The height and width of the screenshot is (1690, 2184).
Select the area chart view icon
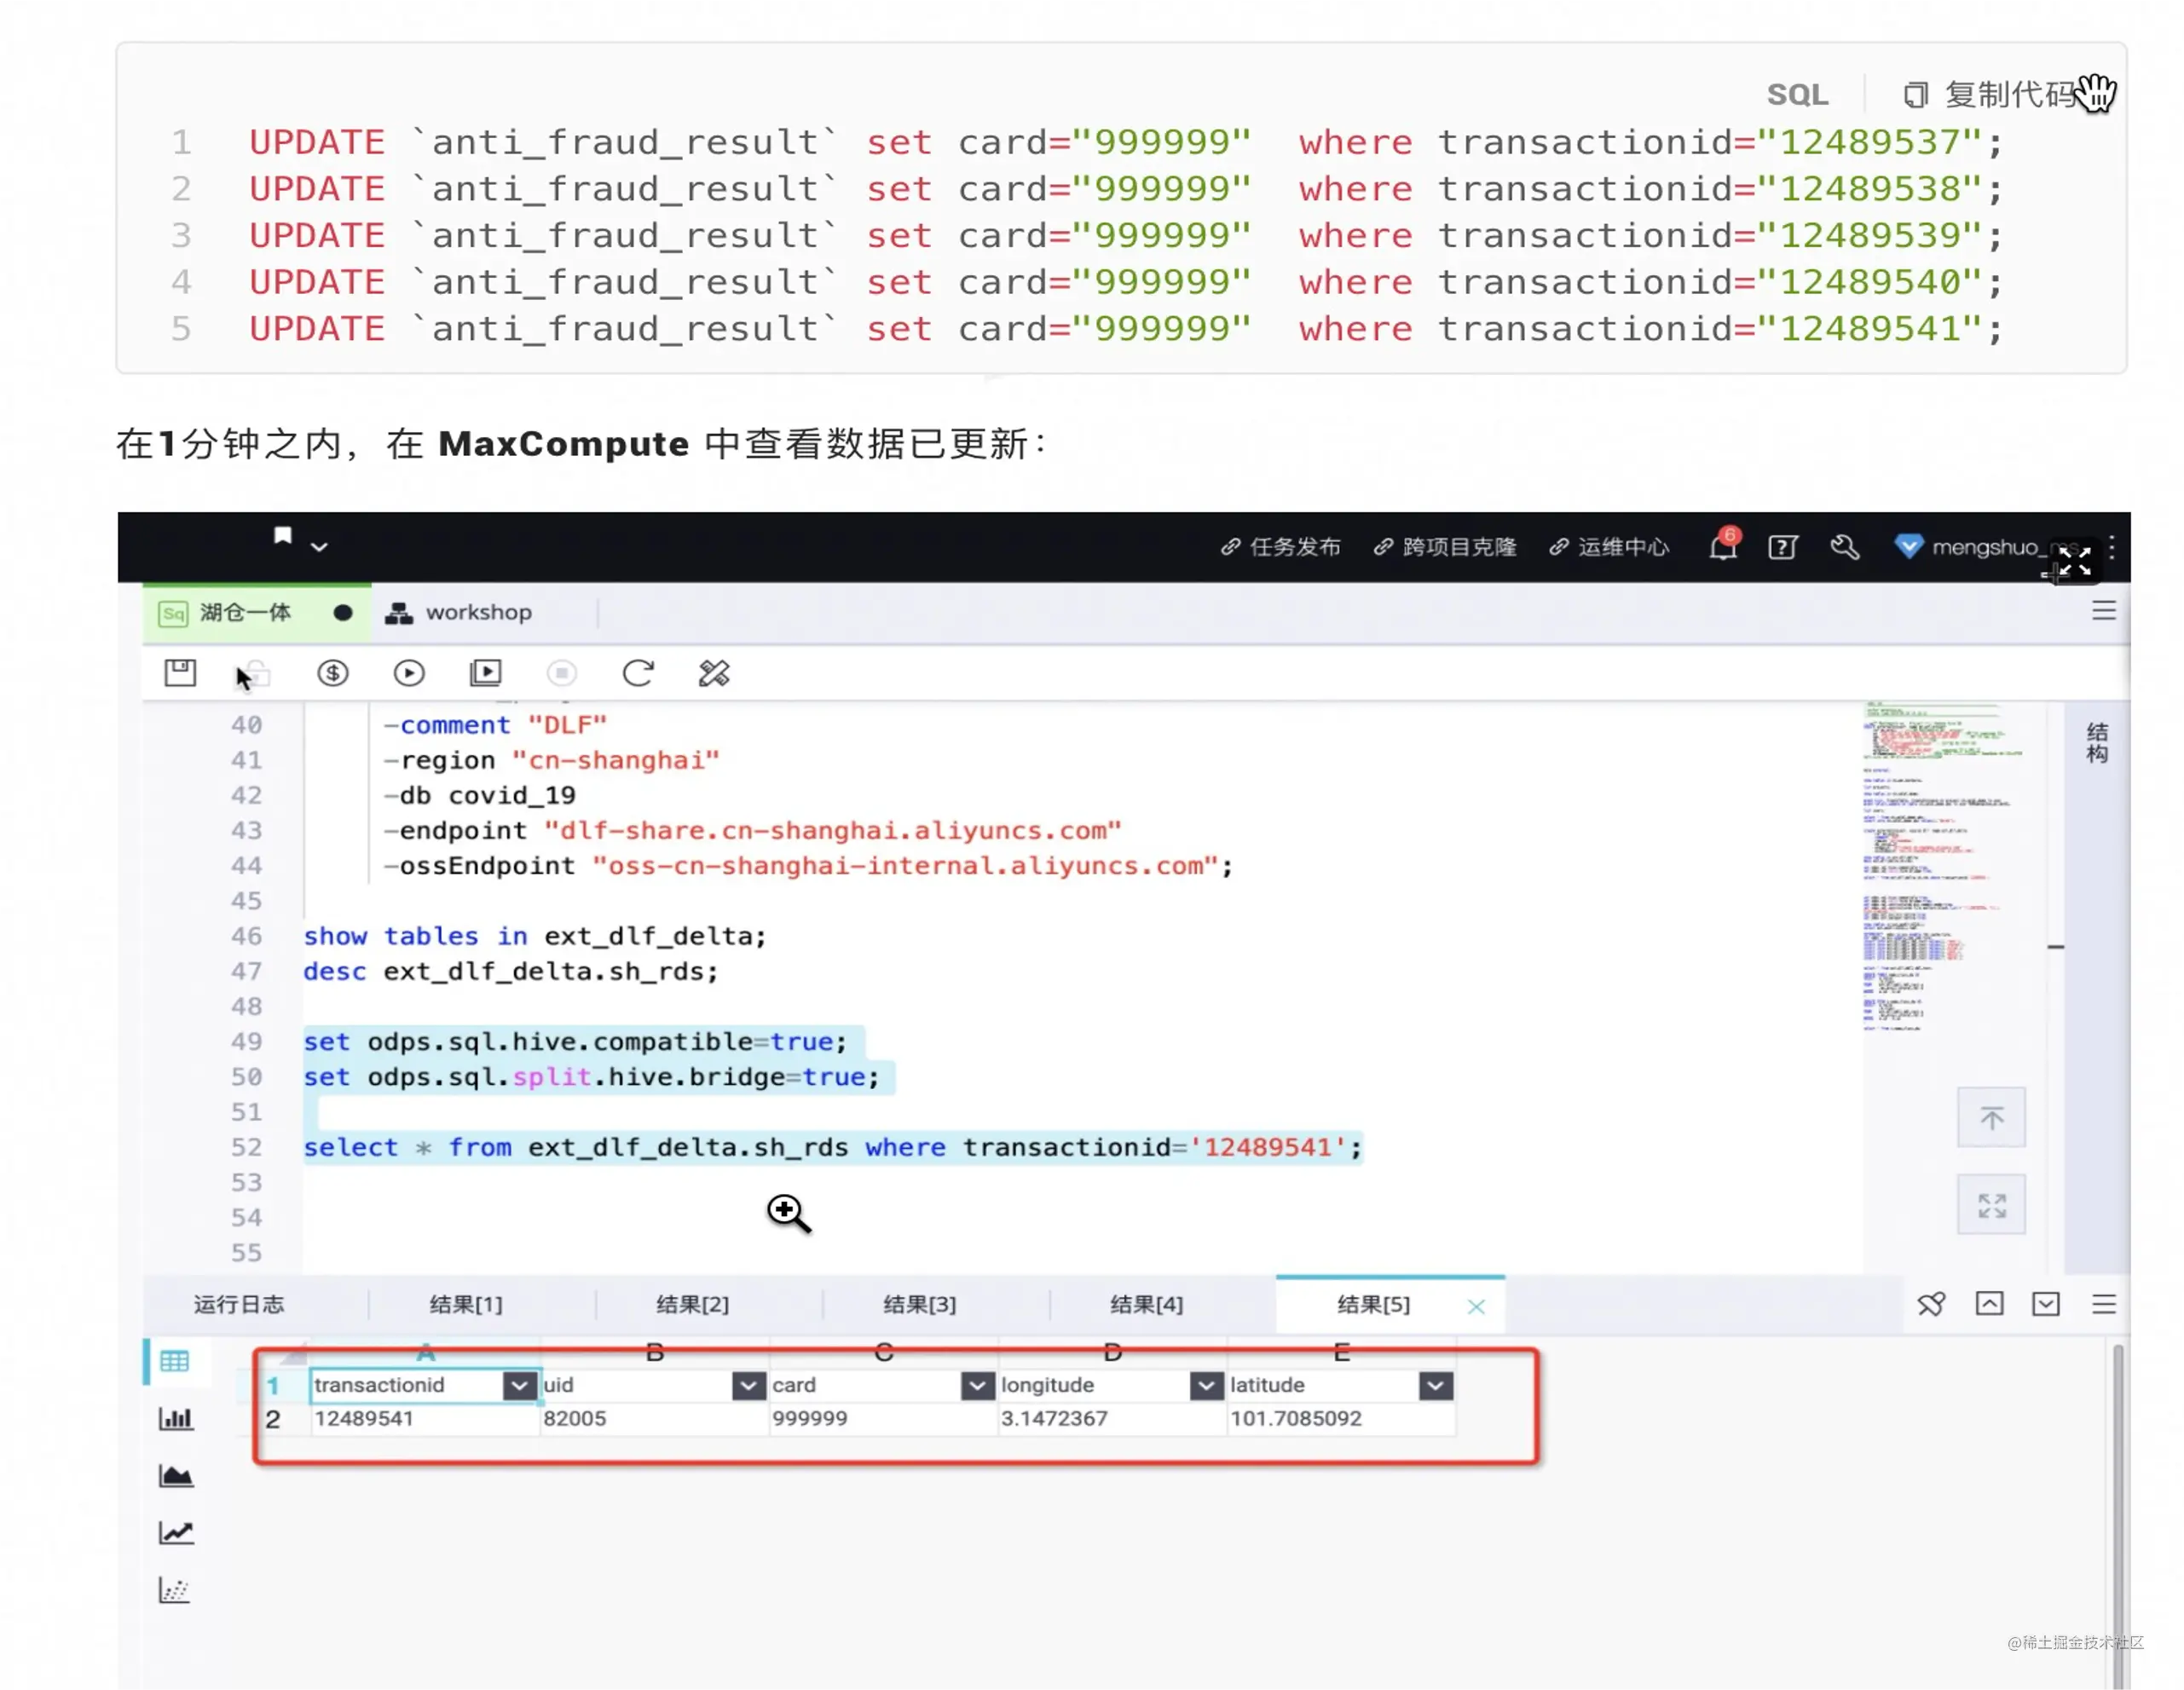pyautogui.click(x=175, y=1475)
